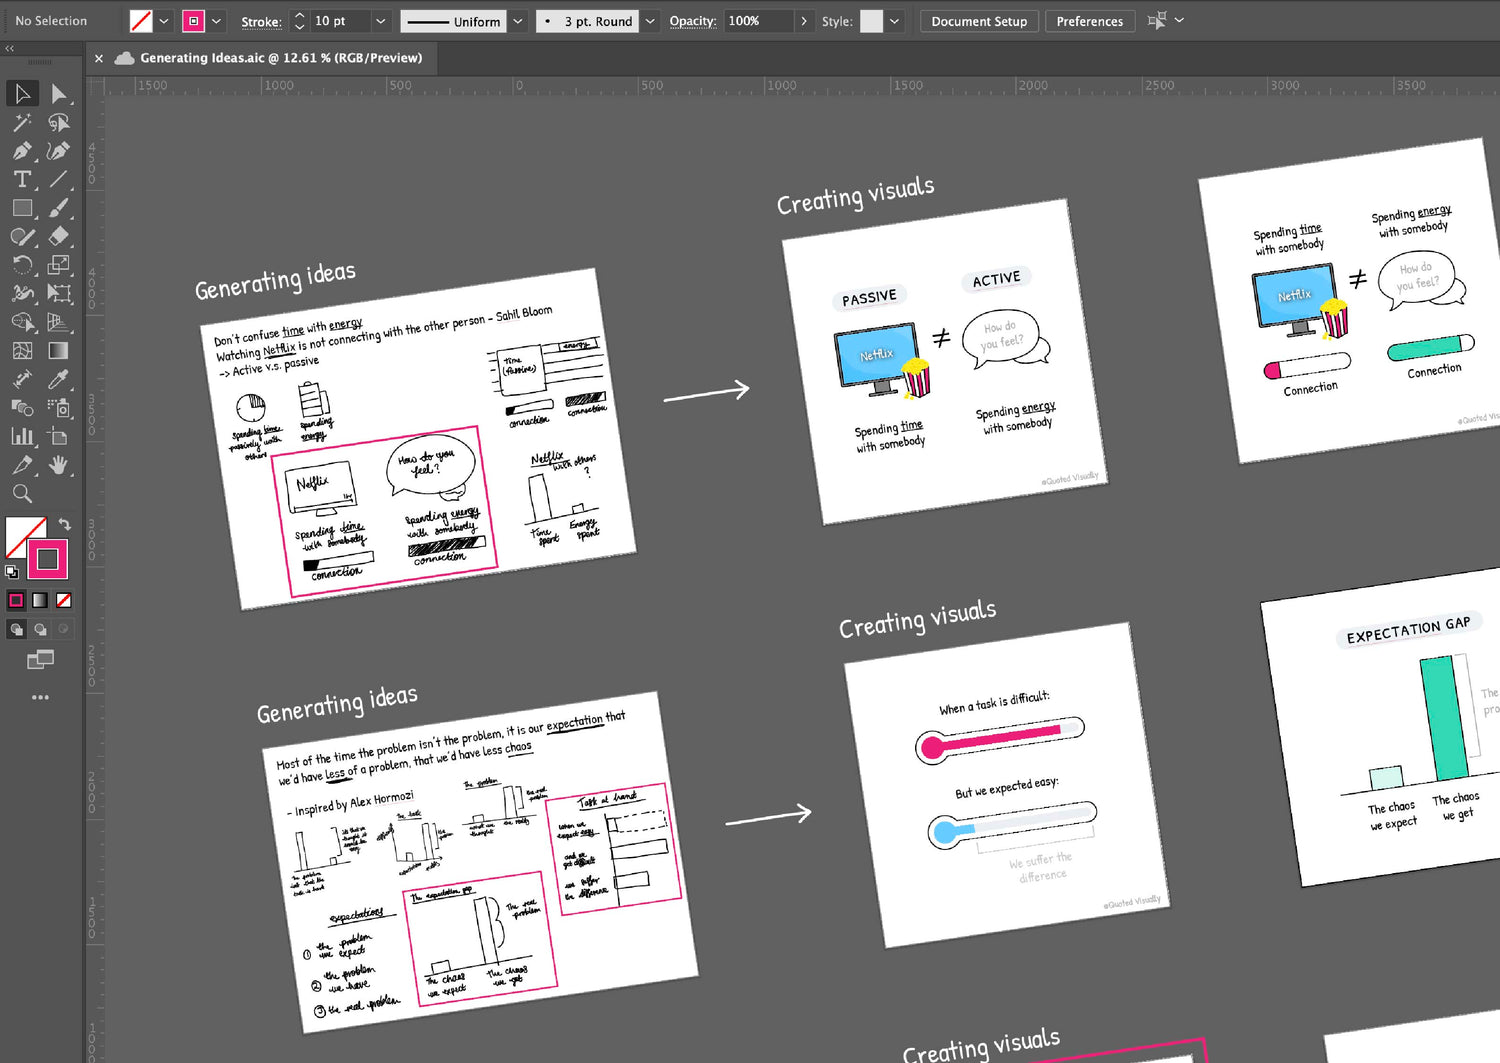Select the Hand tool
Viewport: 1500px width, 1063px height.
pos(59,465)
